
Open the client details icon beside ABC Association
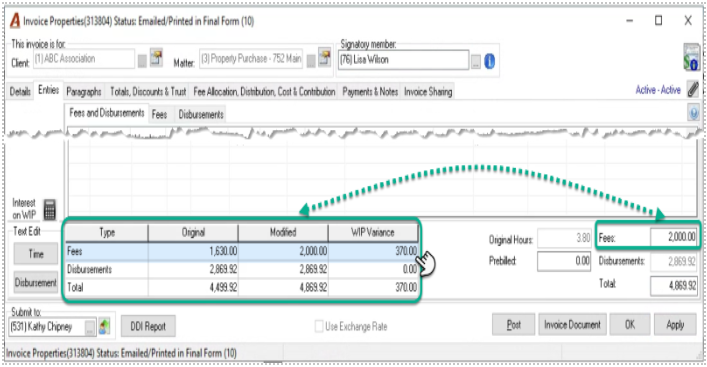pos(156,58)
